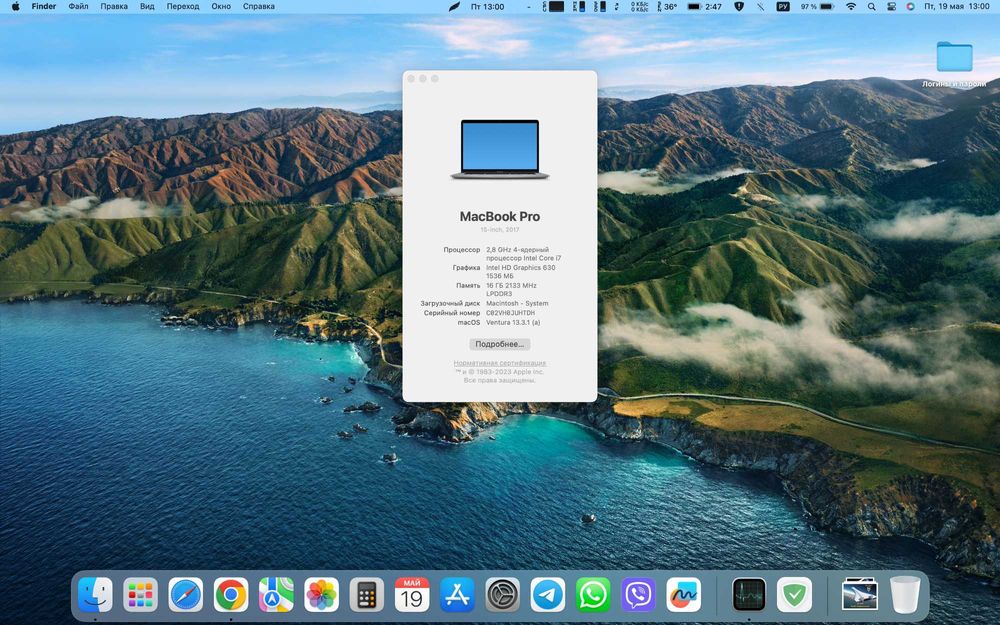Open the Trash in the Dock
This screenshot has height=625, width=1000.
pos(905,595)
